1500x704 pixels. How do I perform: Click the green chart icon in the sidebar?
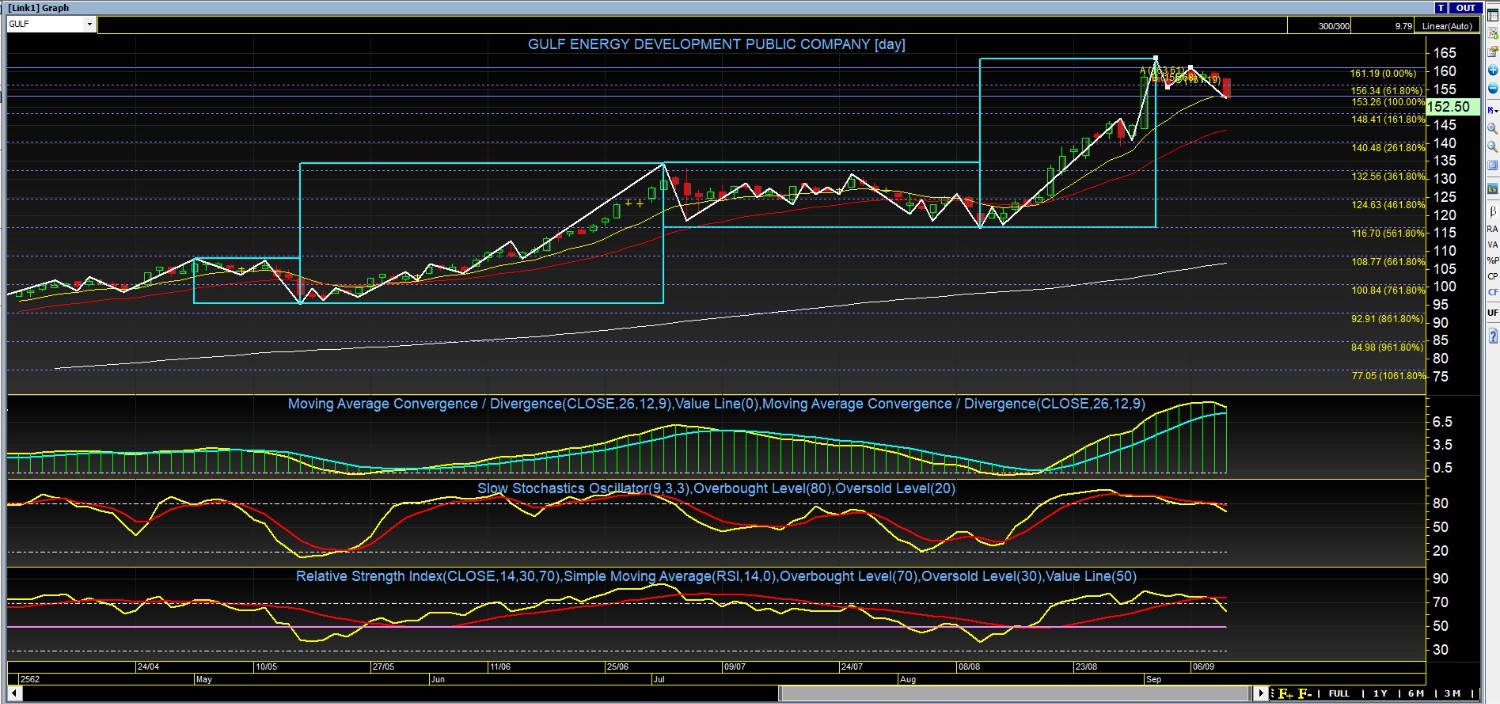[1492, 189]
